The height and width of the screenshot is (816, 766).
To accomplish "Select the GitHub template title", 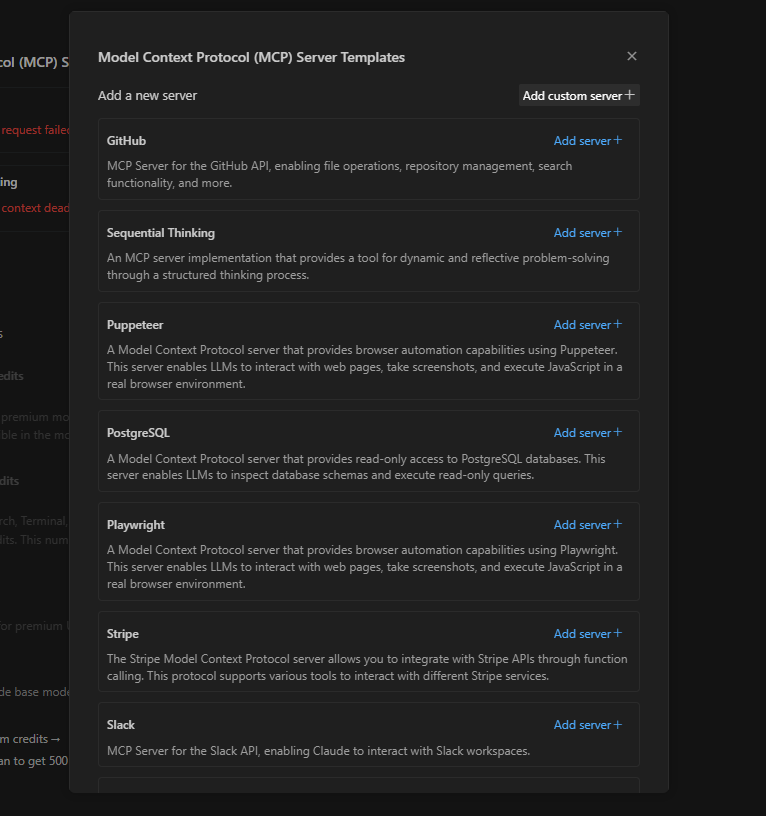I will coord(126,141).
